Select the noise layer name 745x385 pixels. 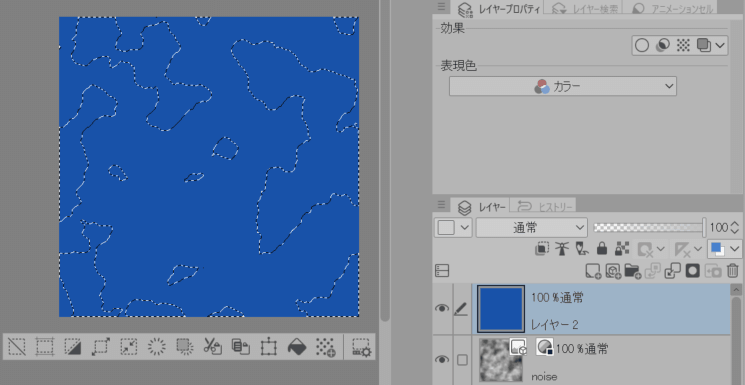[x=544, y=377]
